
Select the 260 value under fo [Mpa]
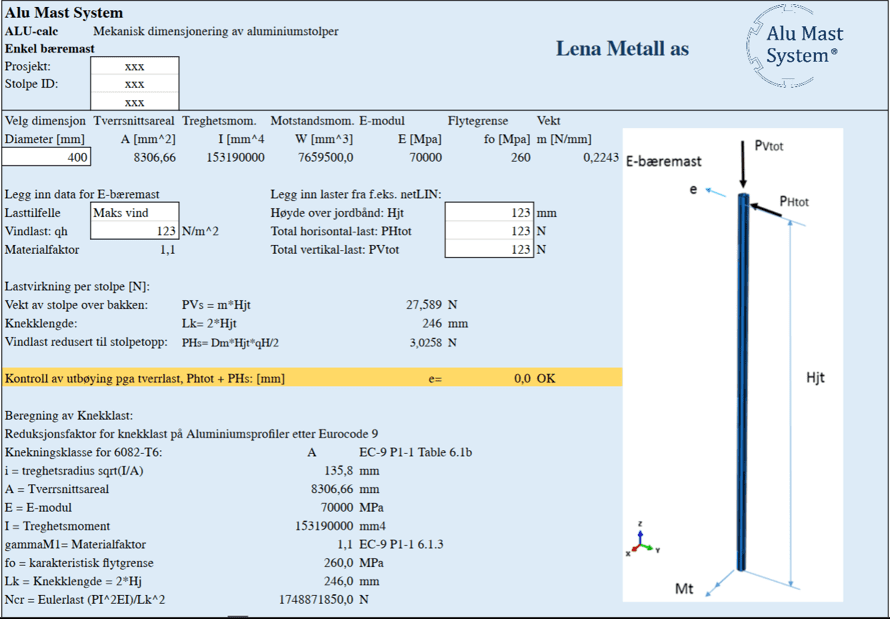[x=520, y=157]
